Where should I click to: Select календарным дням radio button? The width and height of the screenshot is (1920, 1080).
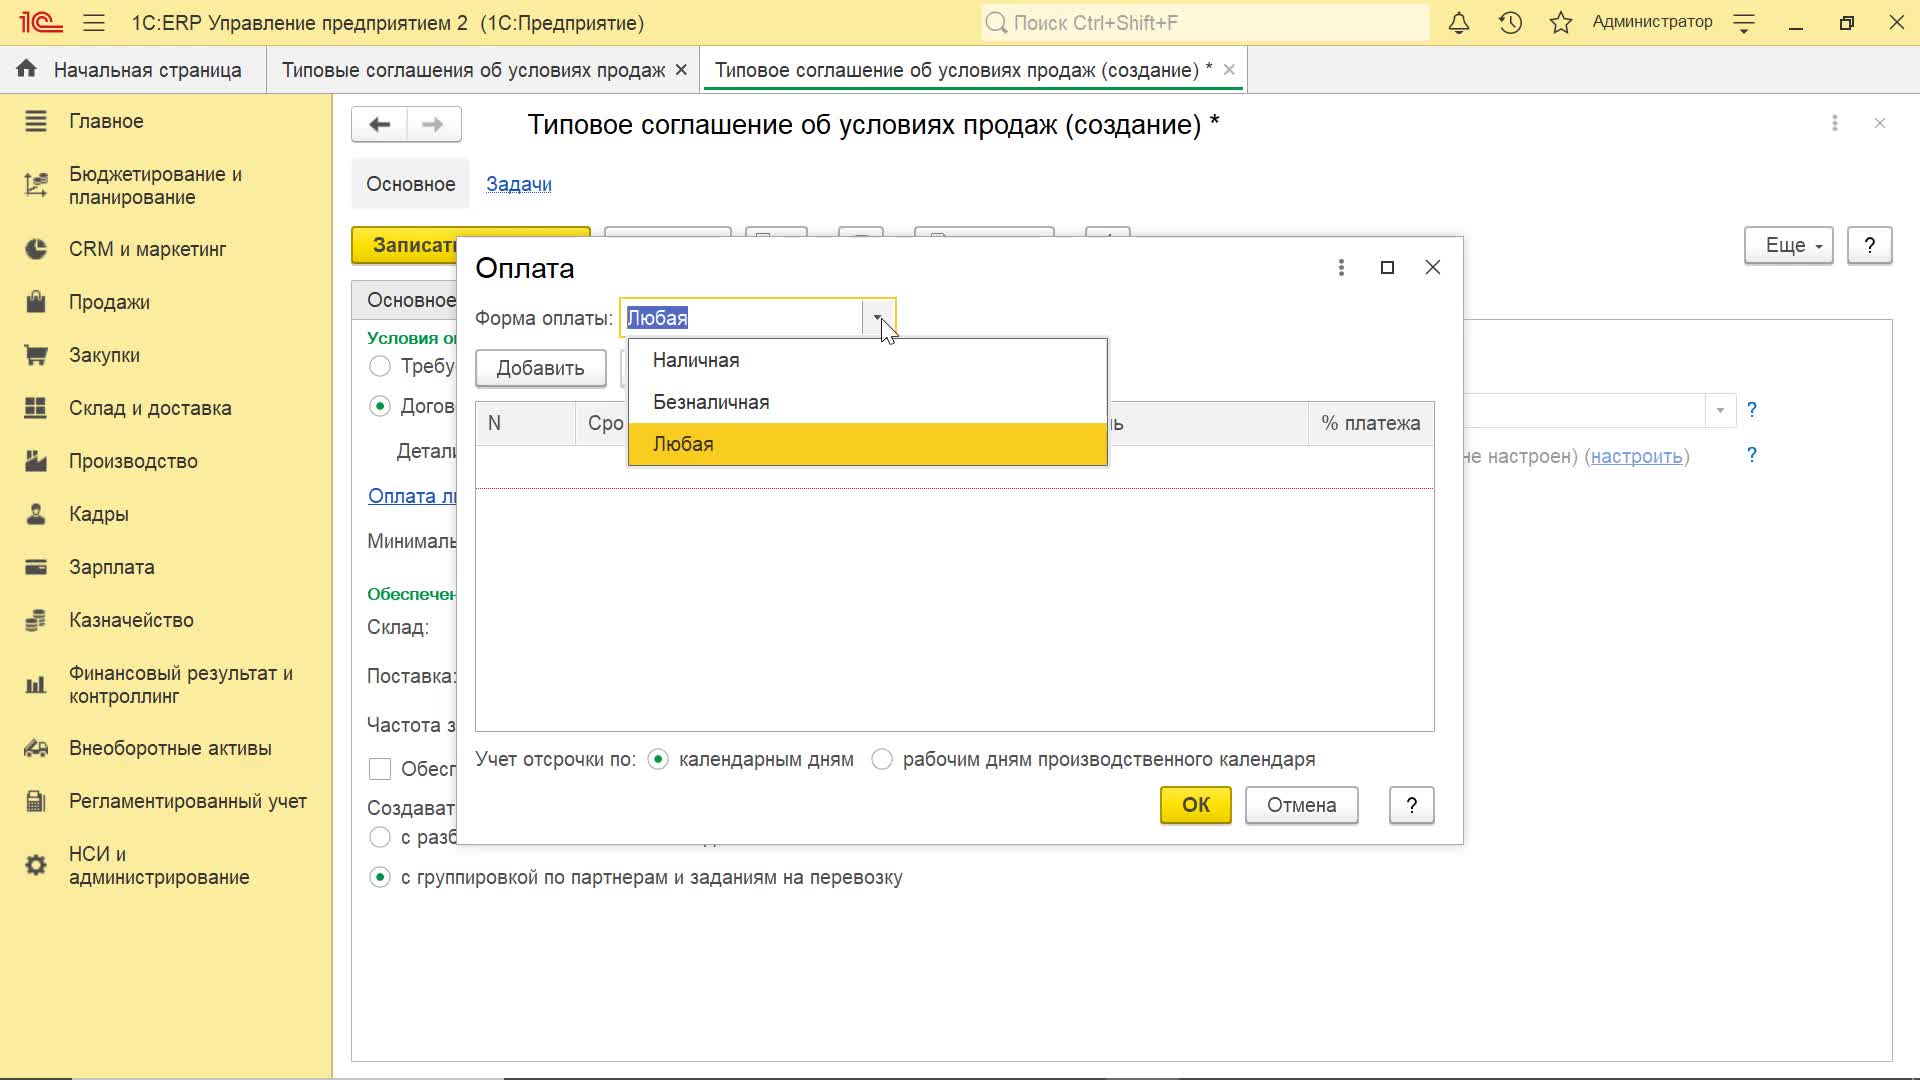click(x=658, y=759)
